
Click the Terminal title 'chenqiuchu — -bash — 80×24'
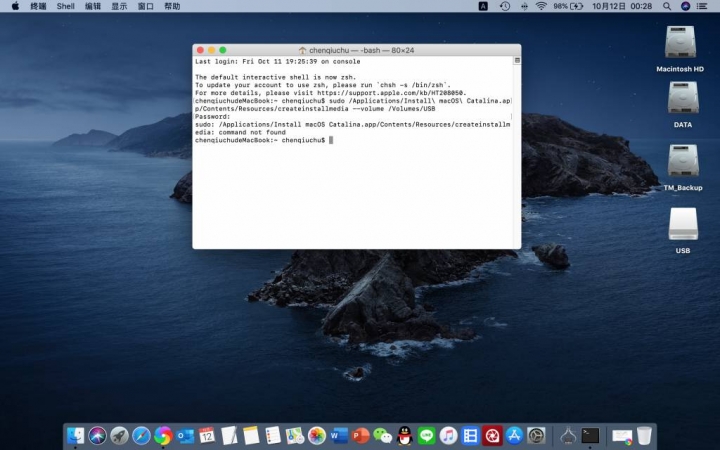coord(361,50)
